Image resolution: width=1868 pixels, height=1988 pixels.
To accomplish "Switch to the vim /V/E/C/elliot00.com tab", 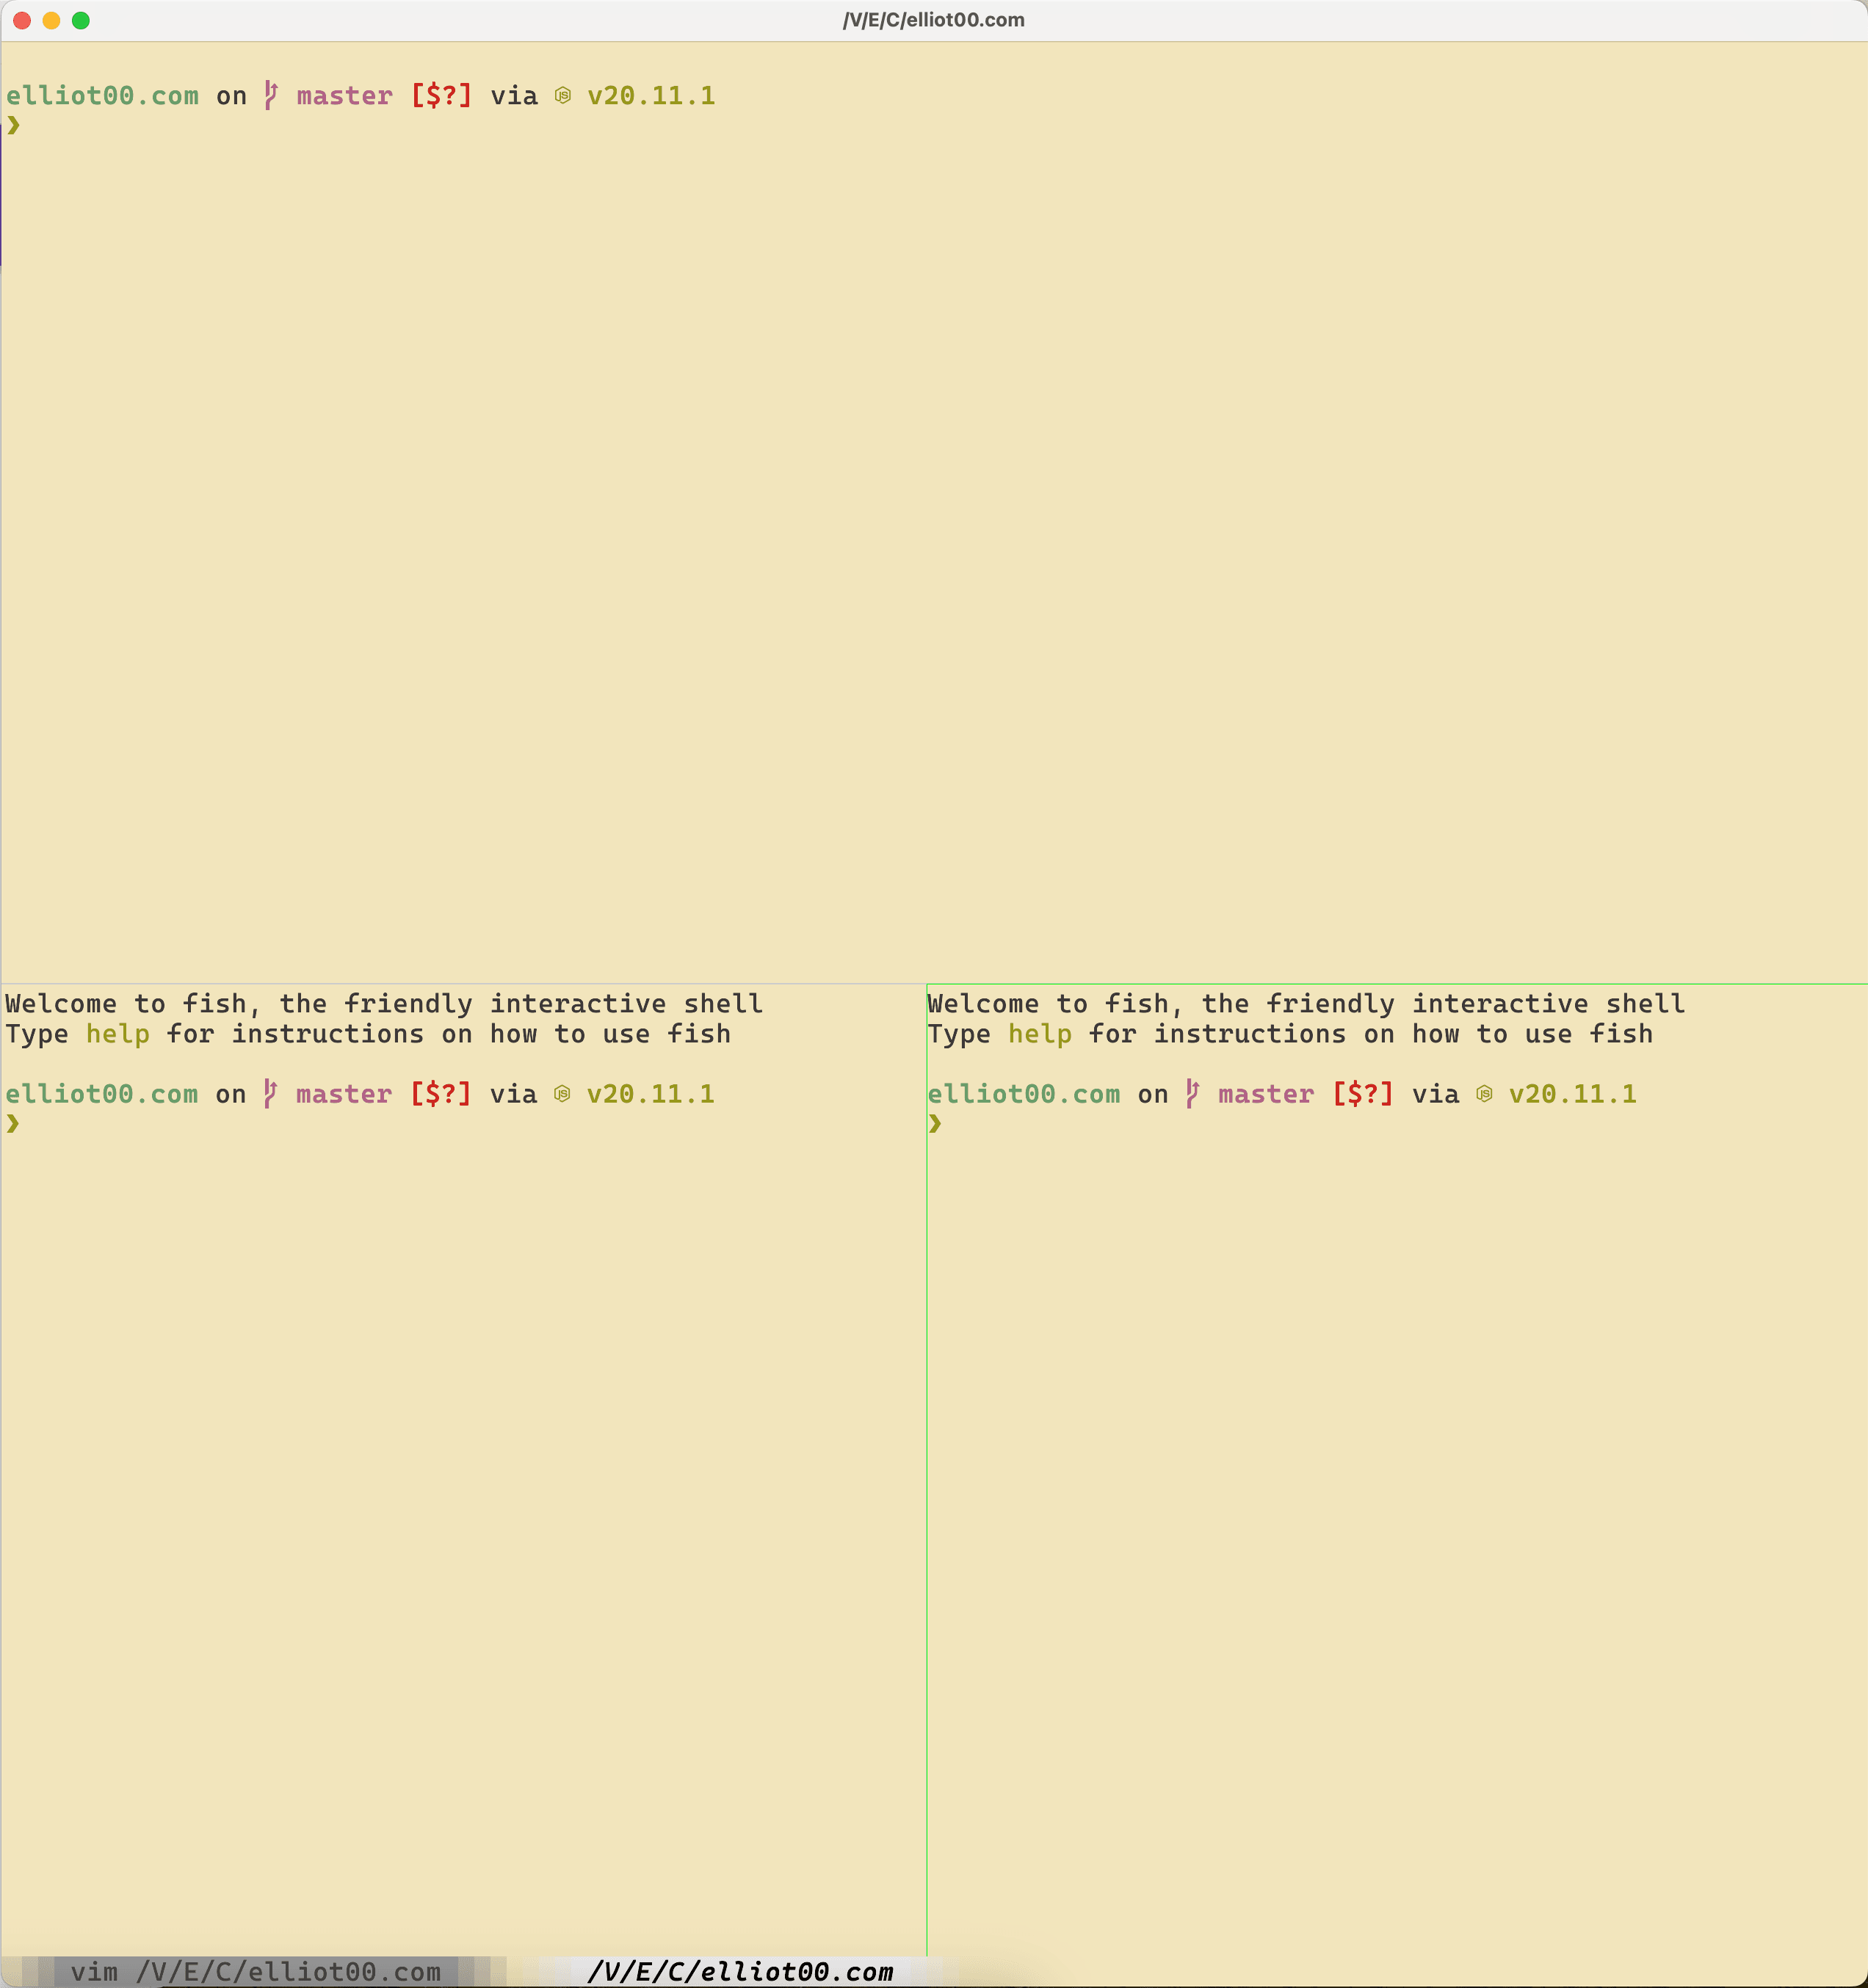I will (255, 1971).
